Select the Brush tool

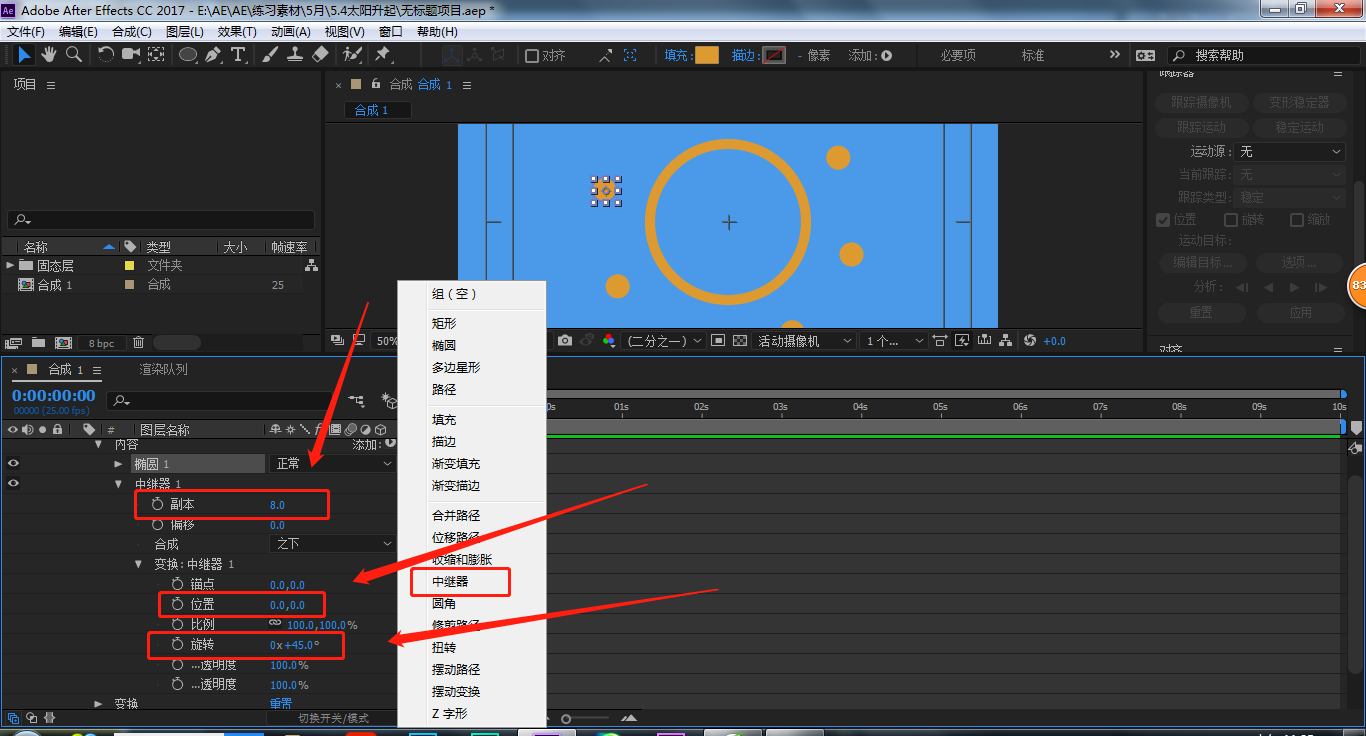pyautogui.click(x=270, y=55)
